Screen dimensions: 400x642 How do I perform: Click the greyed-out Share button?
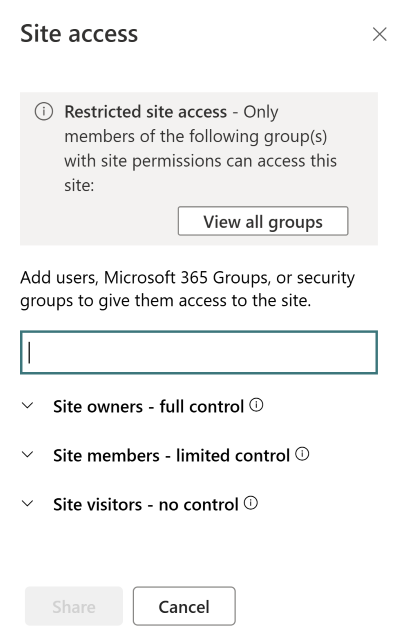pos(74,606)
